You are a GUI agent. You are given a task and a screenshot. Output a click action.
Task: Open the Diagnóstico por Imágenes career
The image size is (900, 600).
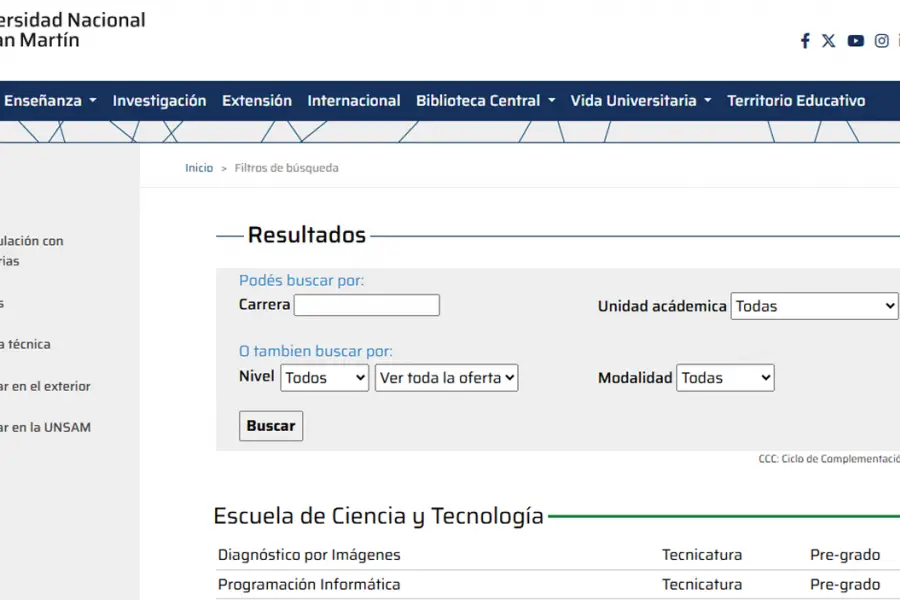point(309,555)
